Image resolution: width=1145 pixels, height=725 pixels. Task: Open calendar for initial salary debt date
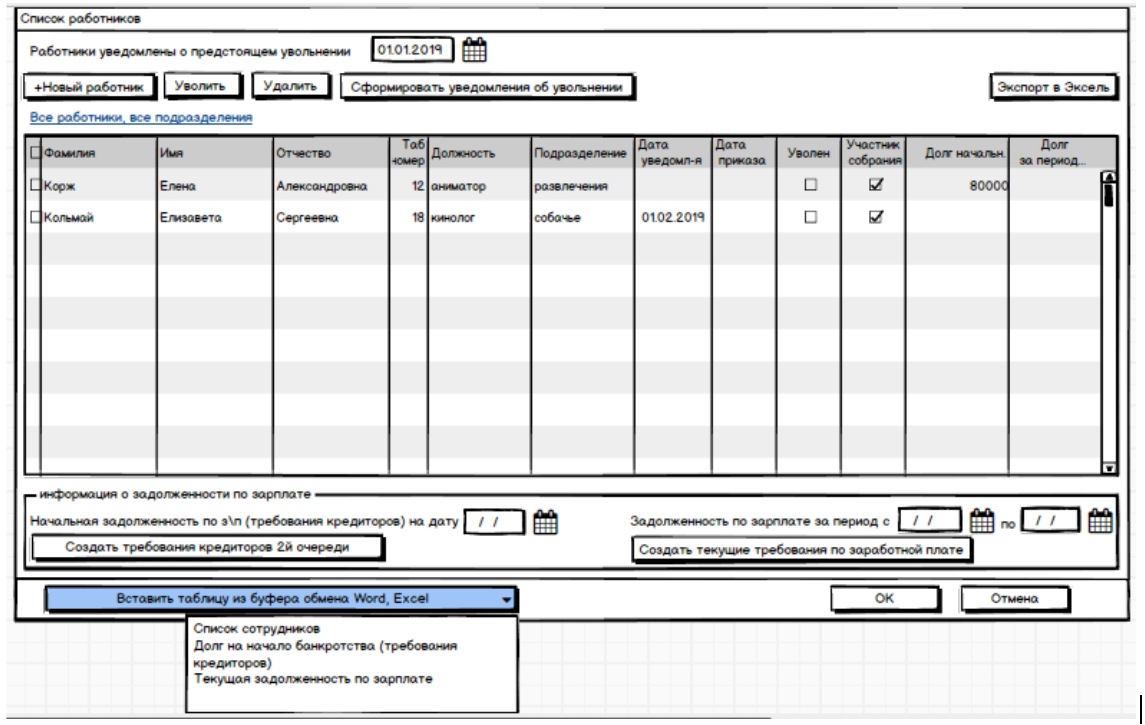pyautogui.click(x=546, y=521)
